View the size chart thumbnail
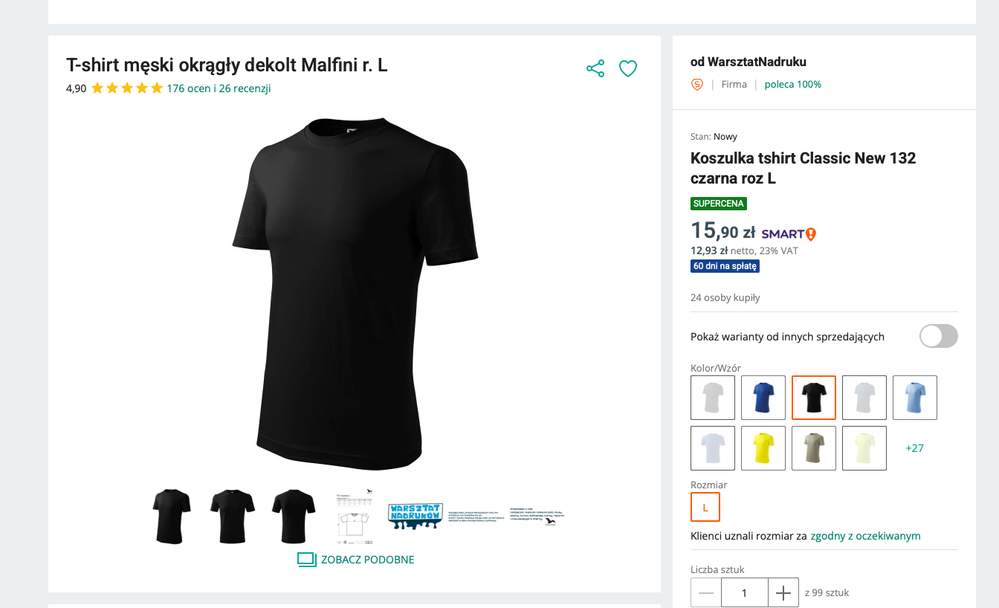999x608 pixels. coord(354,516)
